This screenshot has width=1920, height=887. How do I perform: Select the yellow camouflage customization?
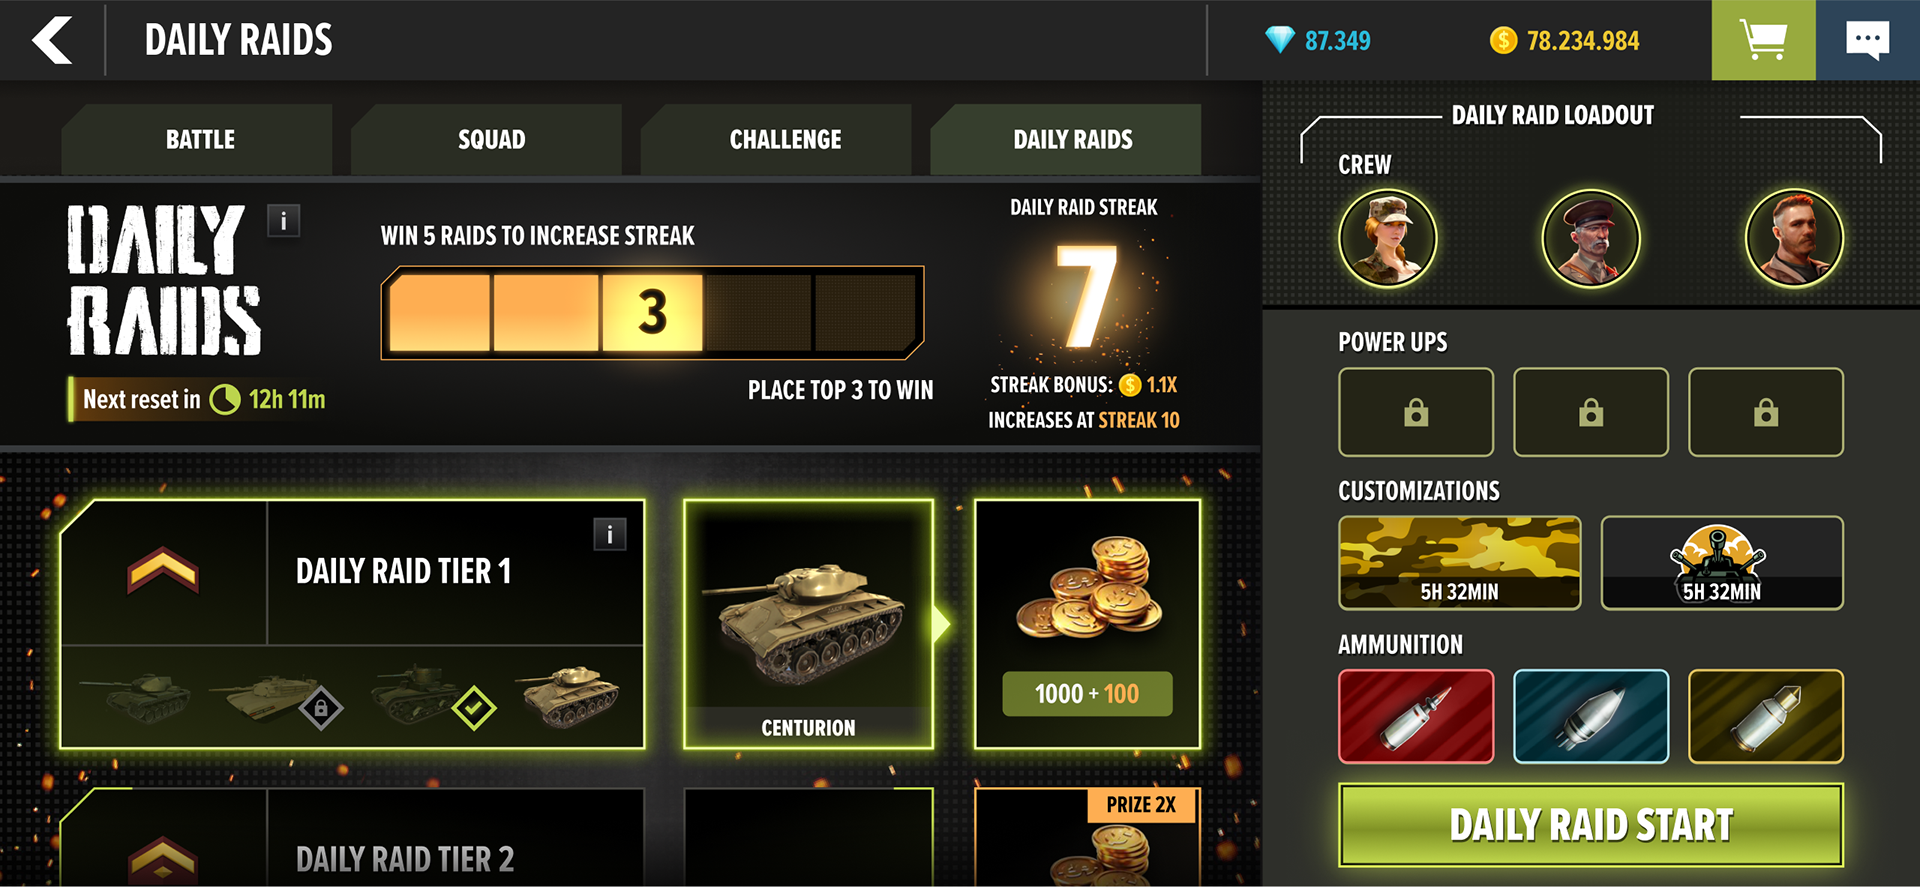[1460, 563]
